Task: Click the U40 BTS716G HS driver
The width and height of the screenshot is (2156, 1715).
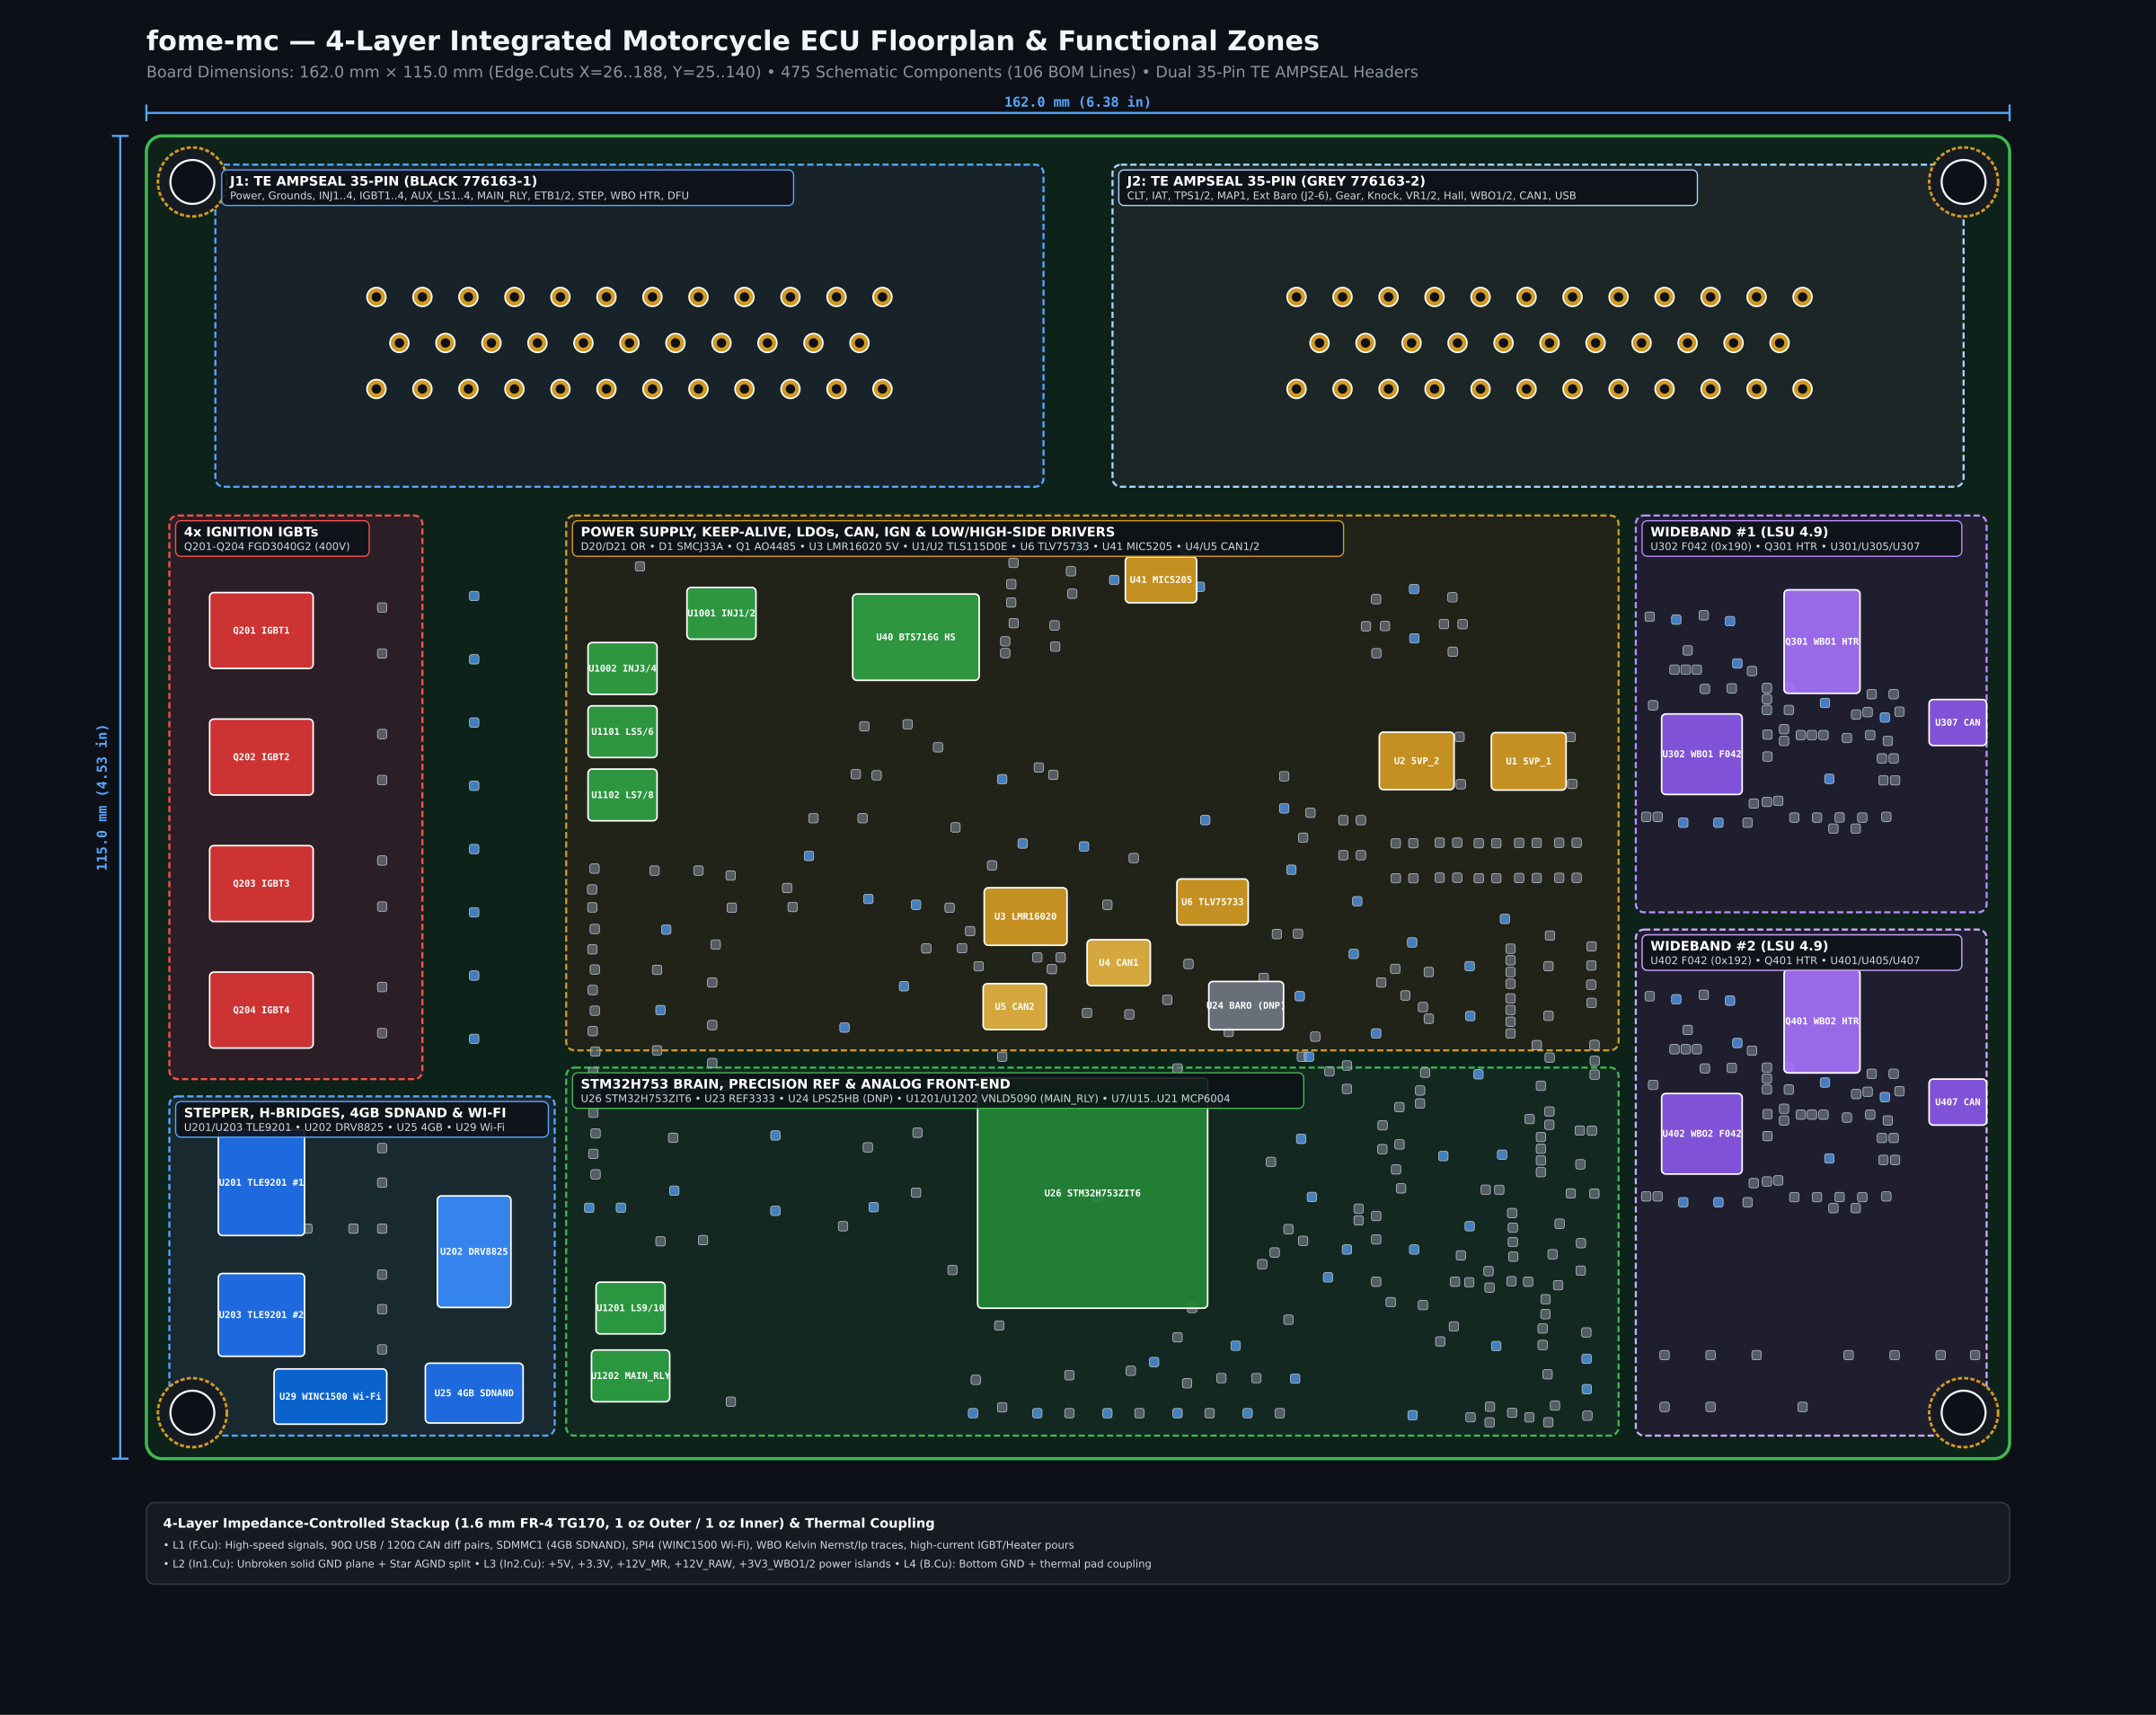Action: pos(915,637)
